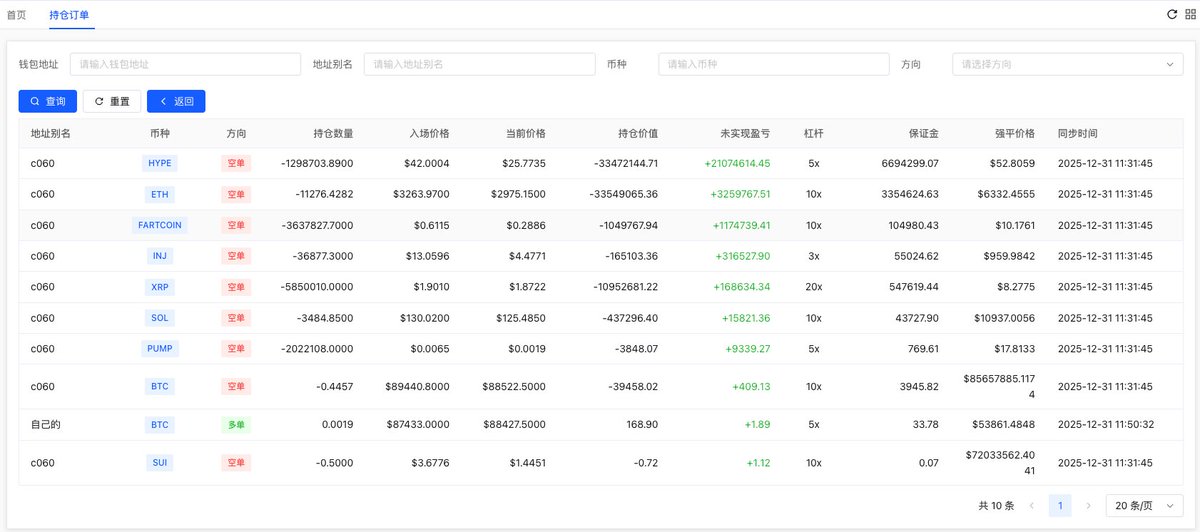1200x532 pixels.
Task: Click the 空单 tag in the HYPE row
Action: 236,163
